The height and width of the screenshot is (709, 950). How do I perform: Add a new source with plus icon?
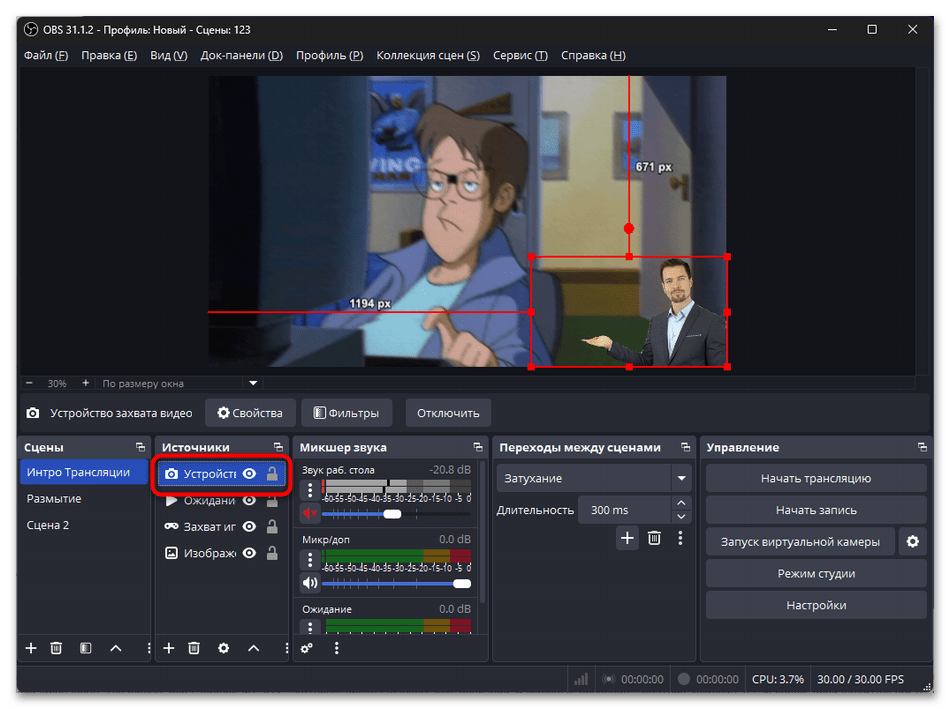pos(169,648)
